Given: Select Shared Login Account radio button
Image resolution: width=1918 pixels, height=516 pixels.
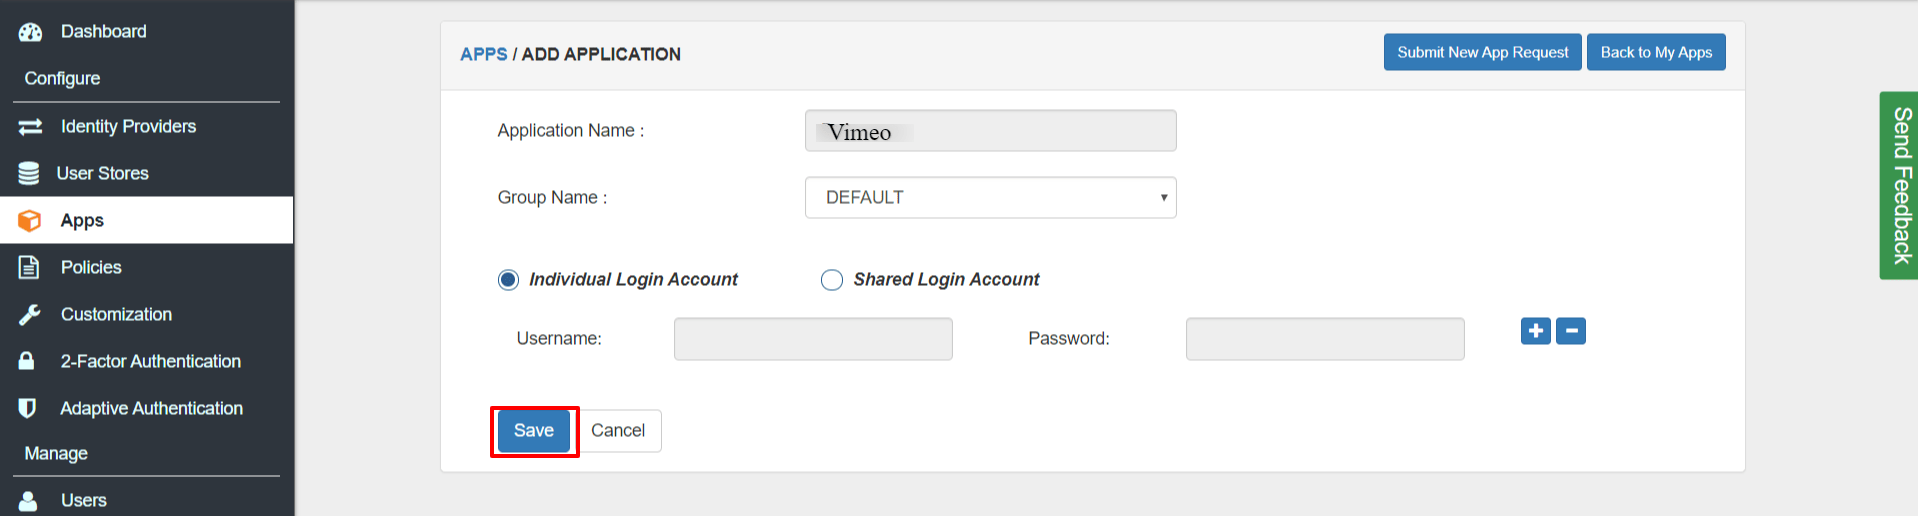Looking at the screenshot, I should click(832, 280).
